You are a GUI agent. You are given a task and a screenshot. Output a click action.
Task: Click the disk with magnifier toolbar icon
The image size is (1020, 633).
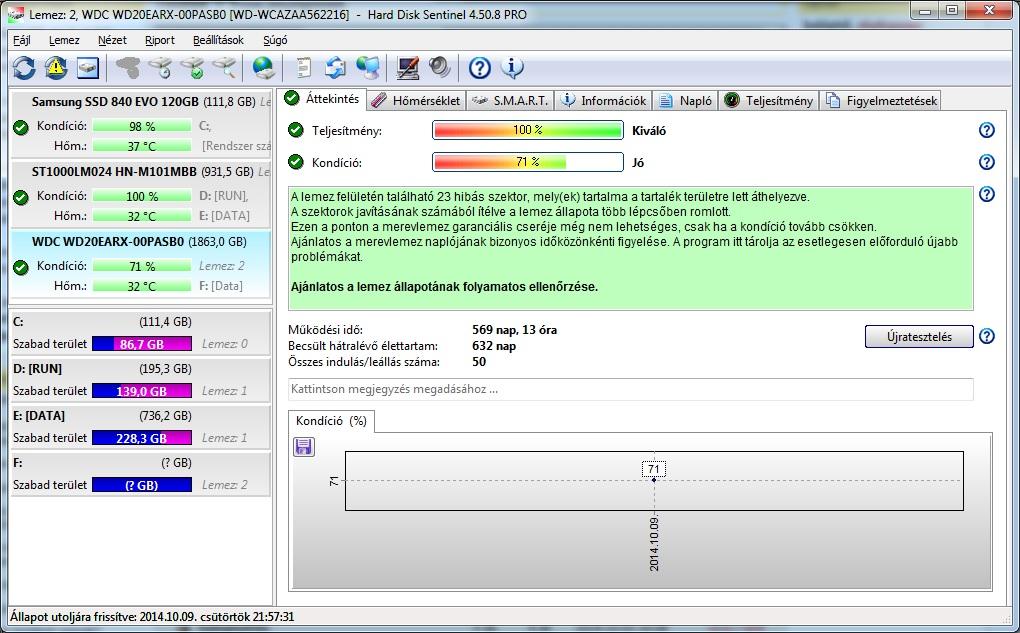[224, 68]
